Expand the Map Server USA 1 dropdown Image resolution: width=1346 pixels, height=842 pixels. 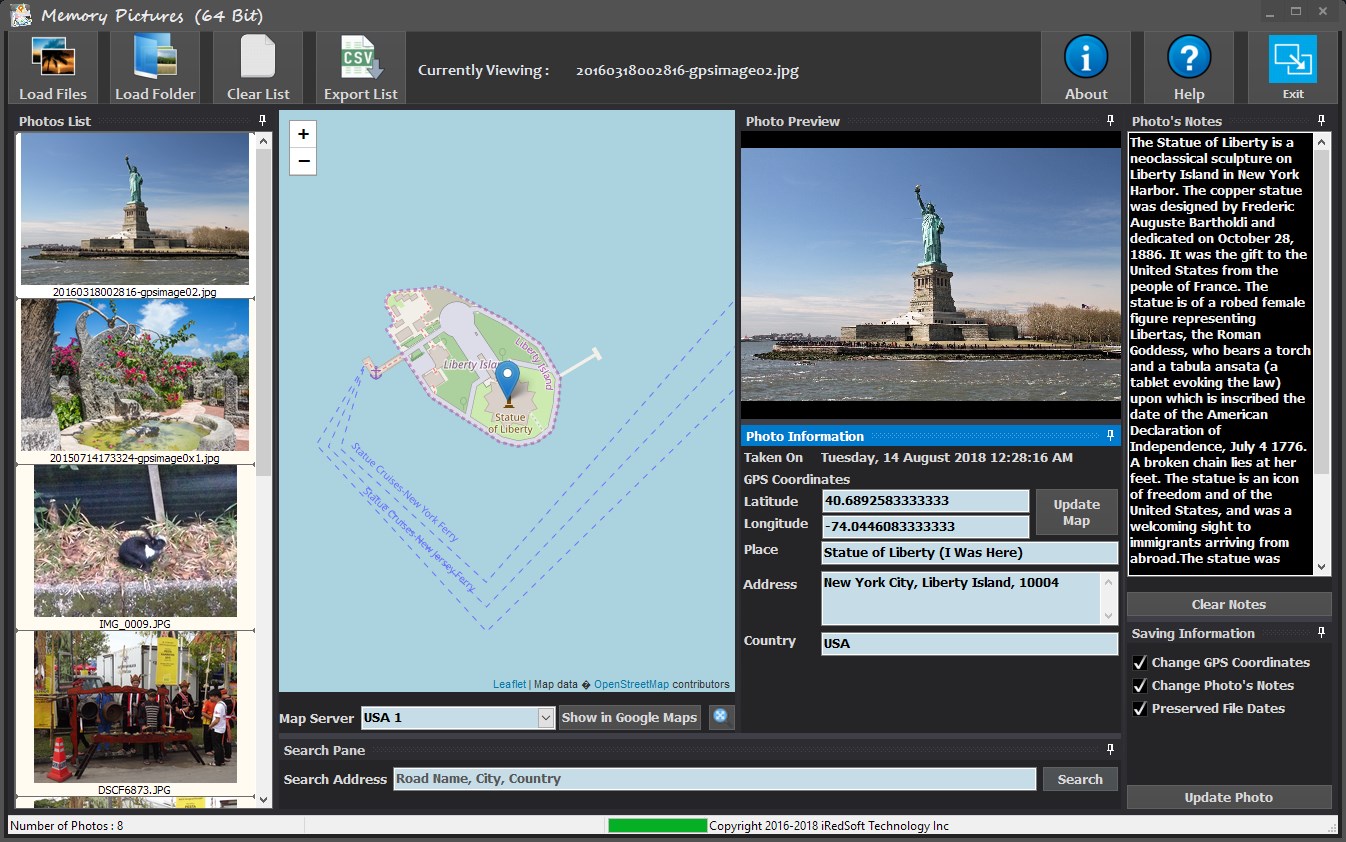pyautogui.click(x=545, y=717)
